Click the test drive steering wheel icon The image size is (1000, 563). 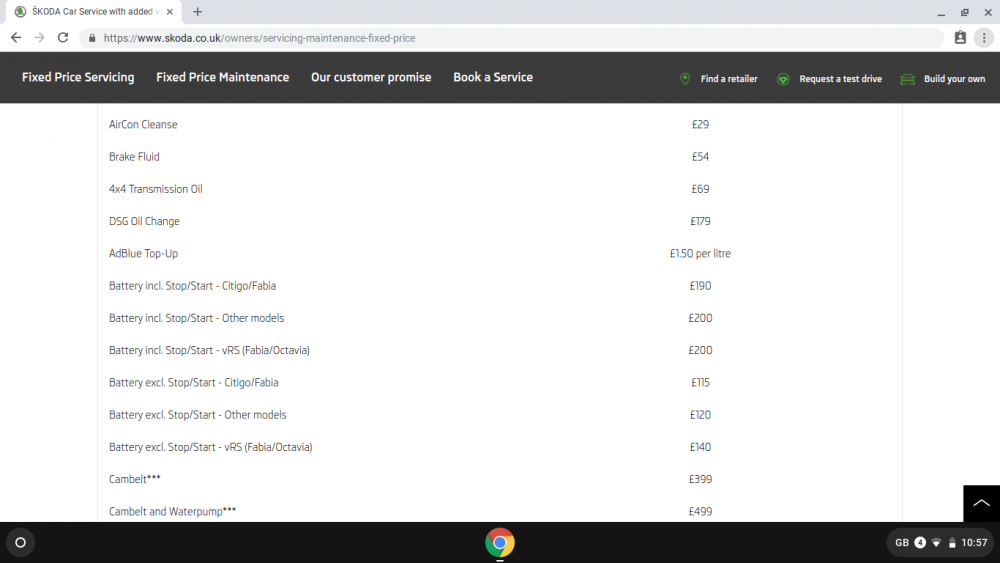[783, 79]
